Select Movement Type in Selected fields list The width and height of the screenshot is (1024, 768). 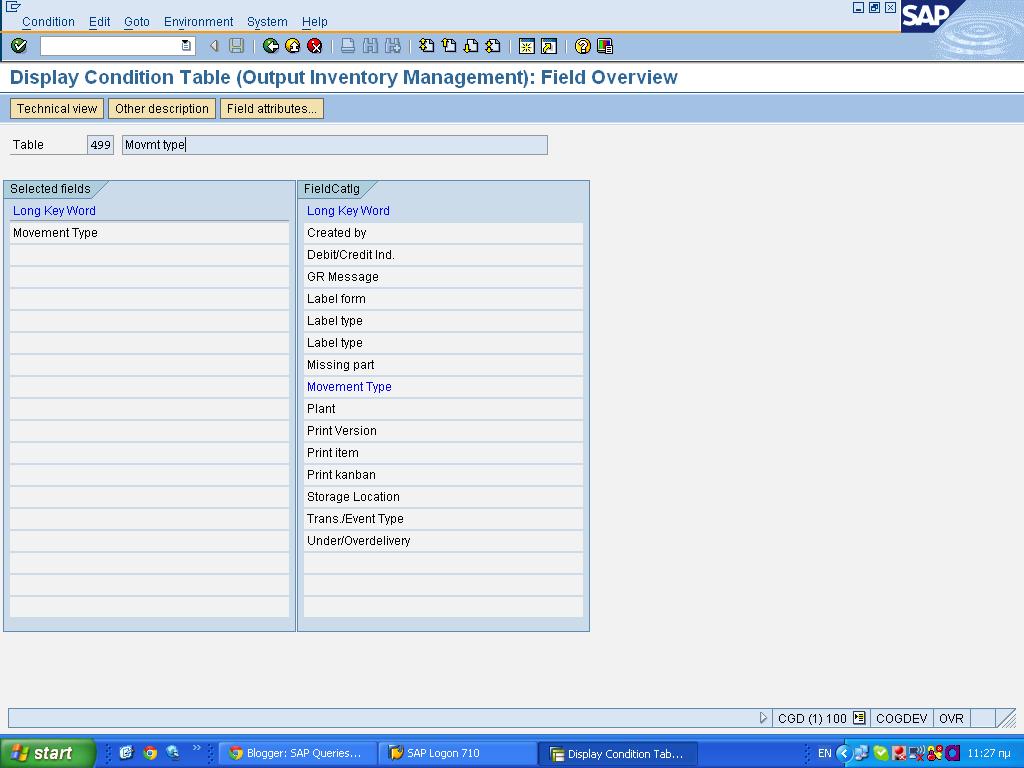(150, 233)
